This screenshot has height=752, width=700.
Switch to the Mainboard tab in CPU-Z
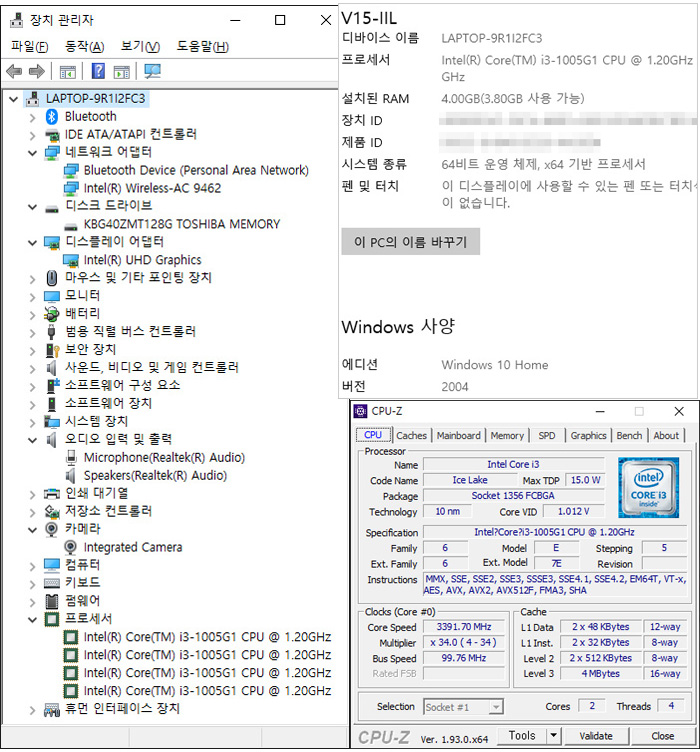(458, 435)
